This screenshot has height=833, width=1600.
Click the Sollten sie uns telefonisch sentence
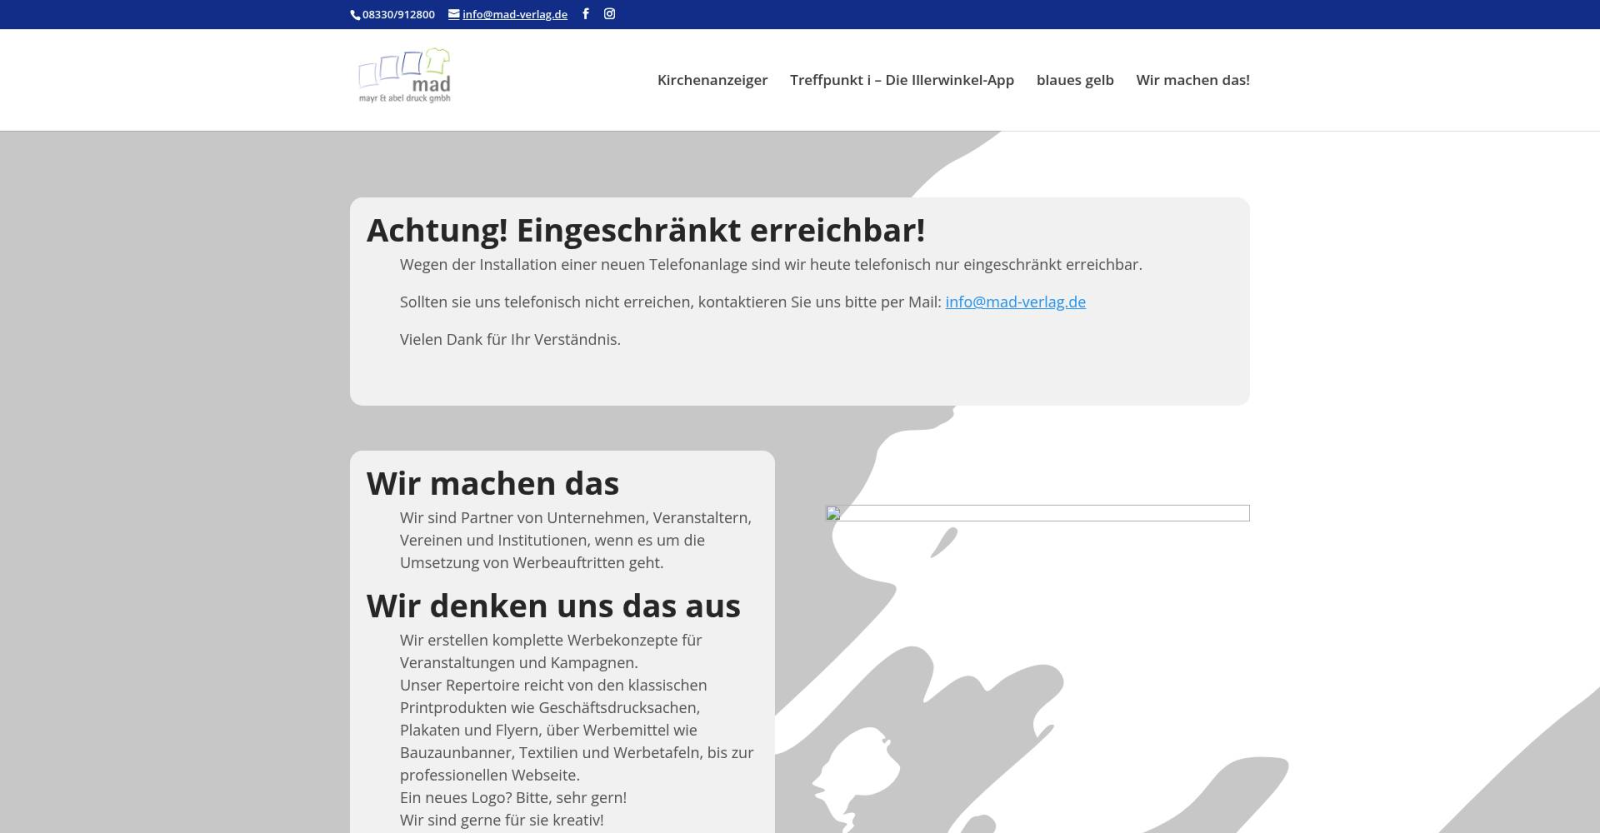coord(743,302)
